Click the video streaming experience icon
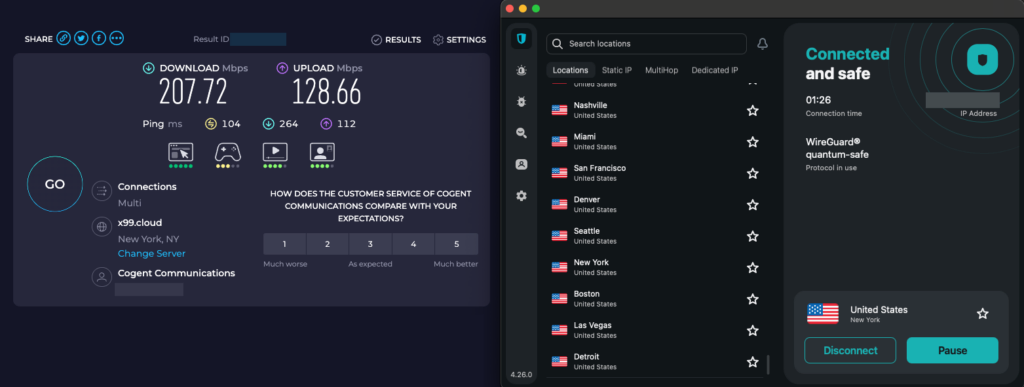The image size is (1024, 387). (x=275, y=152)
